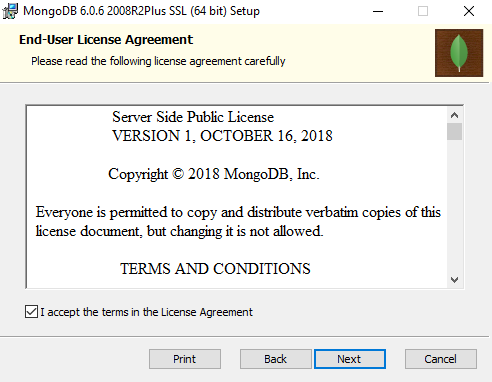Click the Server Side Public License heading
The width and height of the screenshot is (492, 382).
pyautogui.click(x=193, y=117)
